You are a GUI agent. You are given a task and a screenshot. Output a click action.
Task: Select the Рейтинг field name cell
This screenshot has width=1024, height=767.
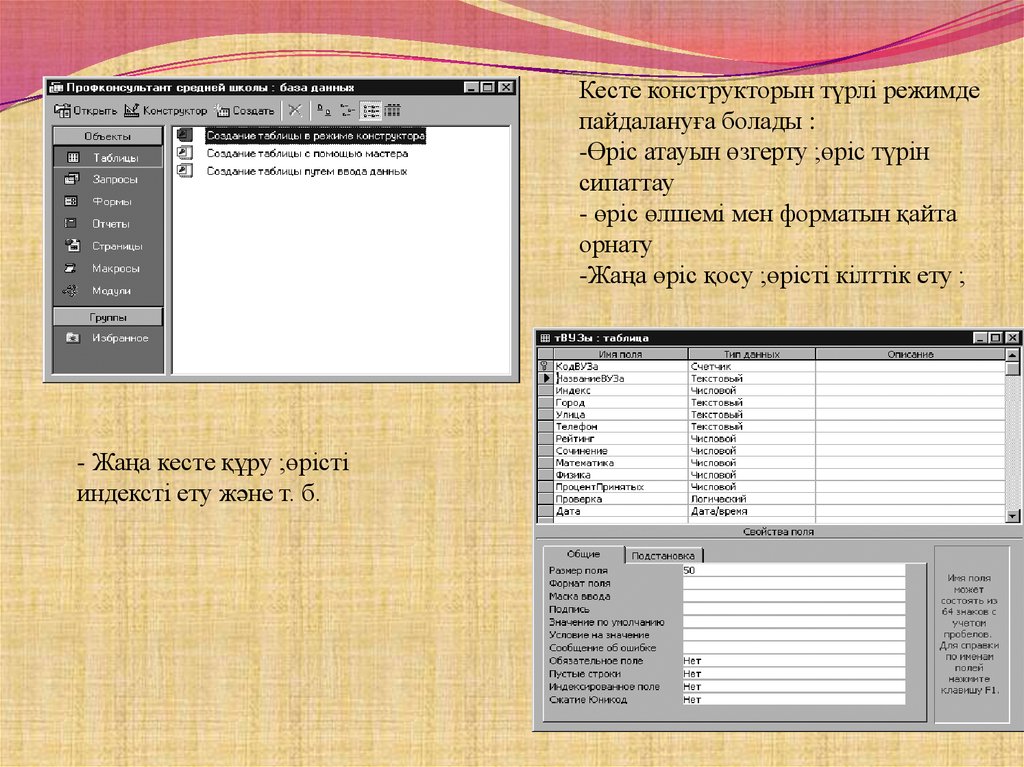620,439
